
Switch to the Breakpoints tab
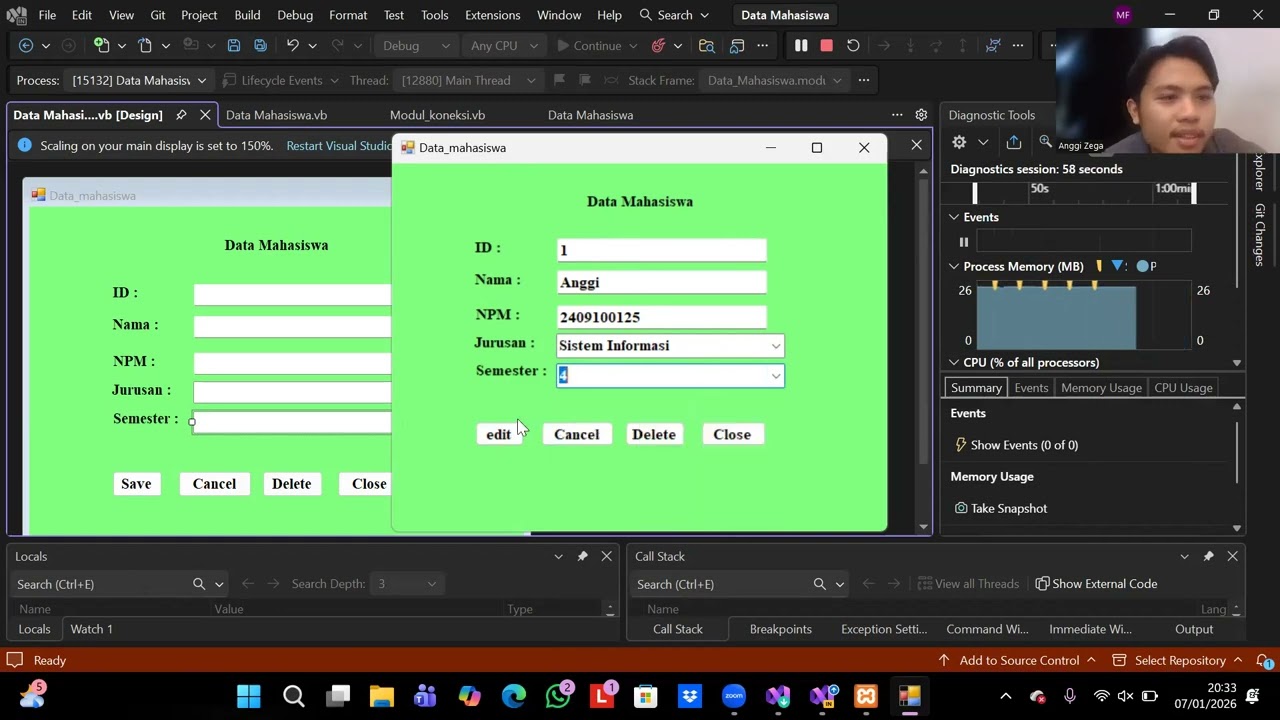click(780, 629)
